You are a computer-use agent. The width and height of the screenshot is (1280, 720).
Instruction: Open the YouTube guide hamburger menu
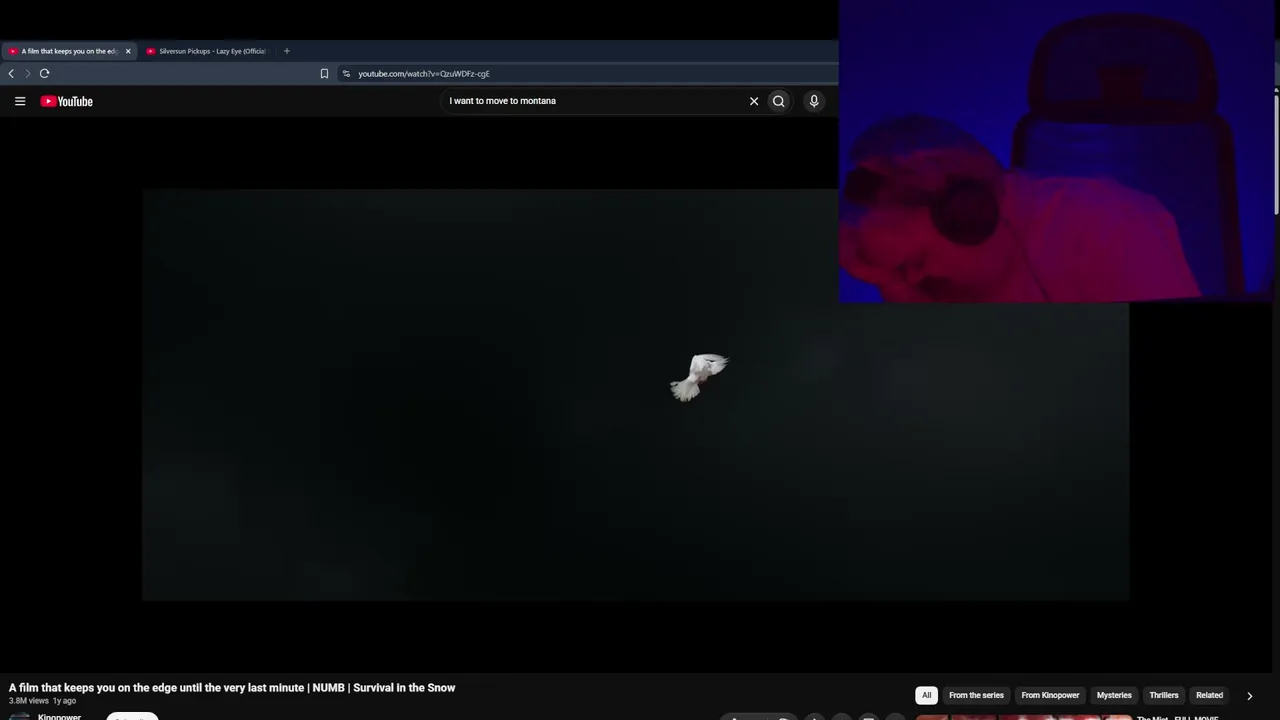click(x=20, y=101)
